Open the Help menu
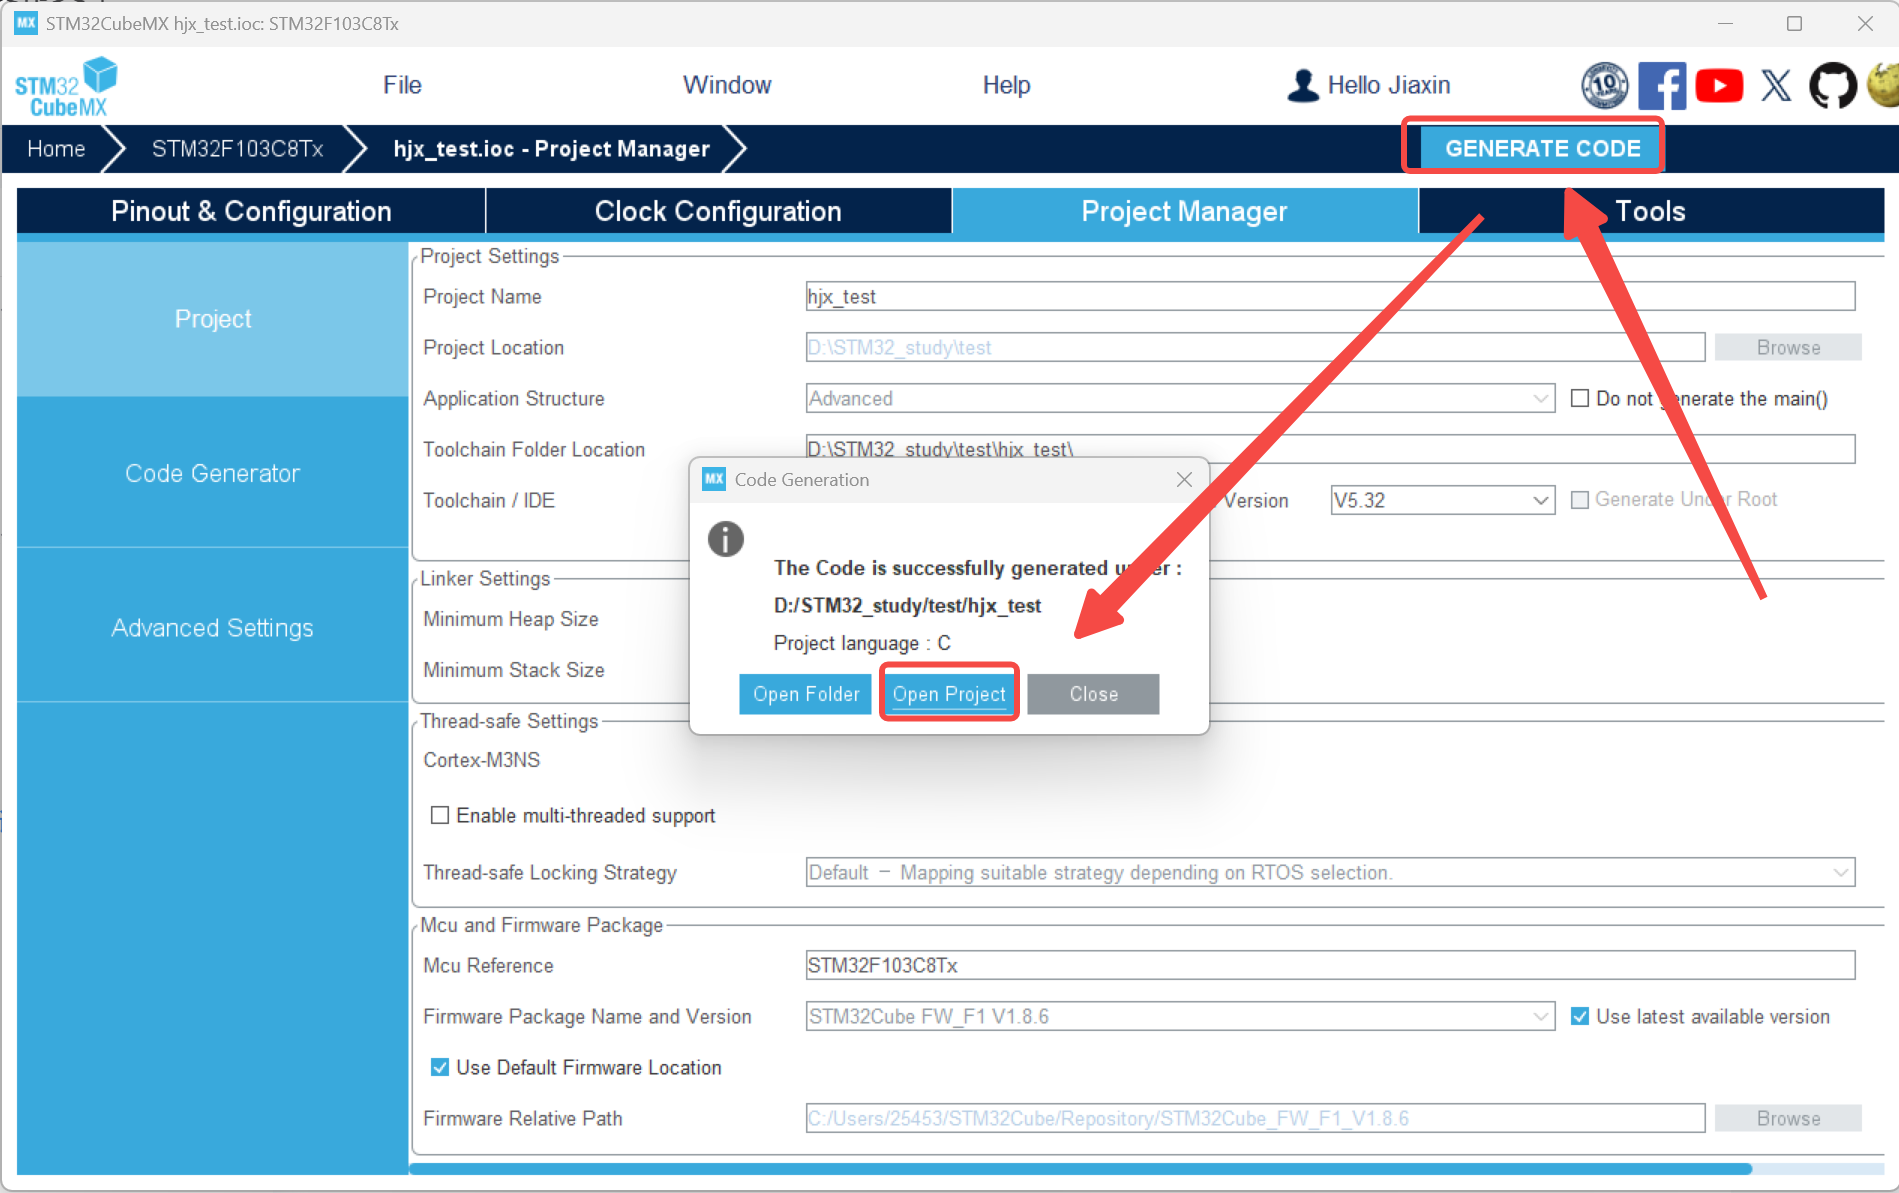The image size is (1899, 1193). click(x=1006, y=85)
